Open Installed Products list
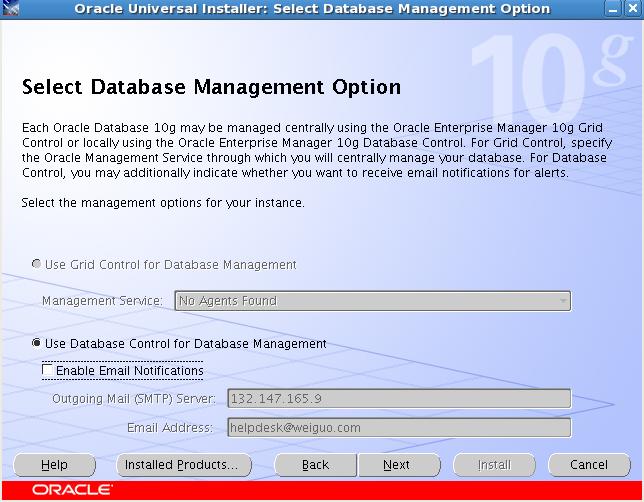Image resolution: width=644 pixels, height=502 pixels. [184, 465]
